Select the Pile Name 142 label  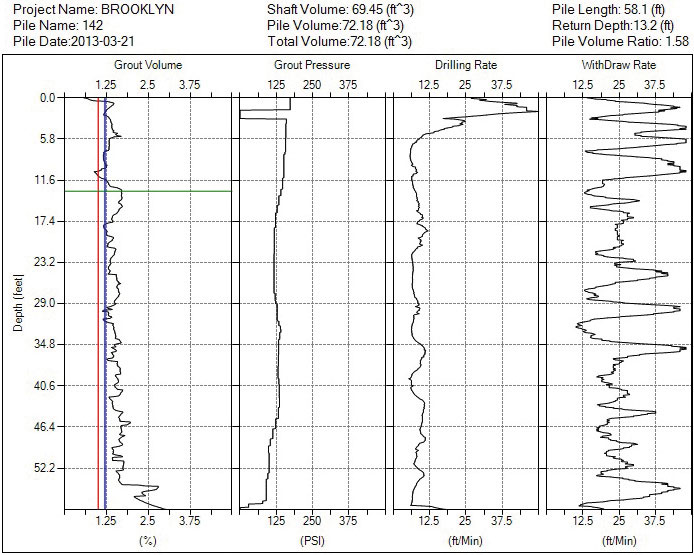(50, 25)
